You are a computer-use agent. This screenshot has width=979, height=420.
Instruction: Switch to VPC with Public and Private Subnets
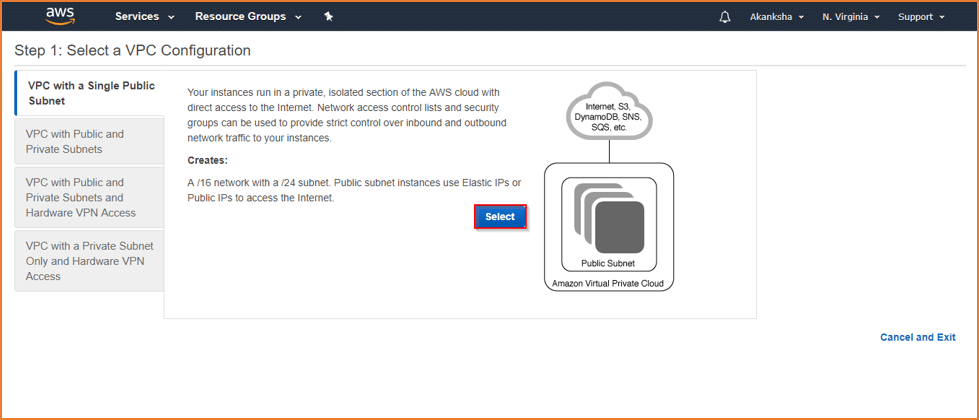(90, 142)
